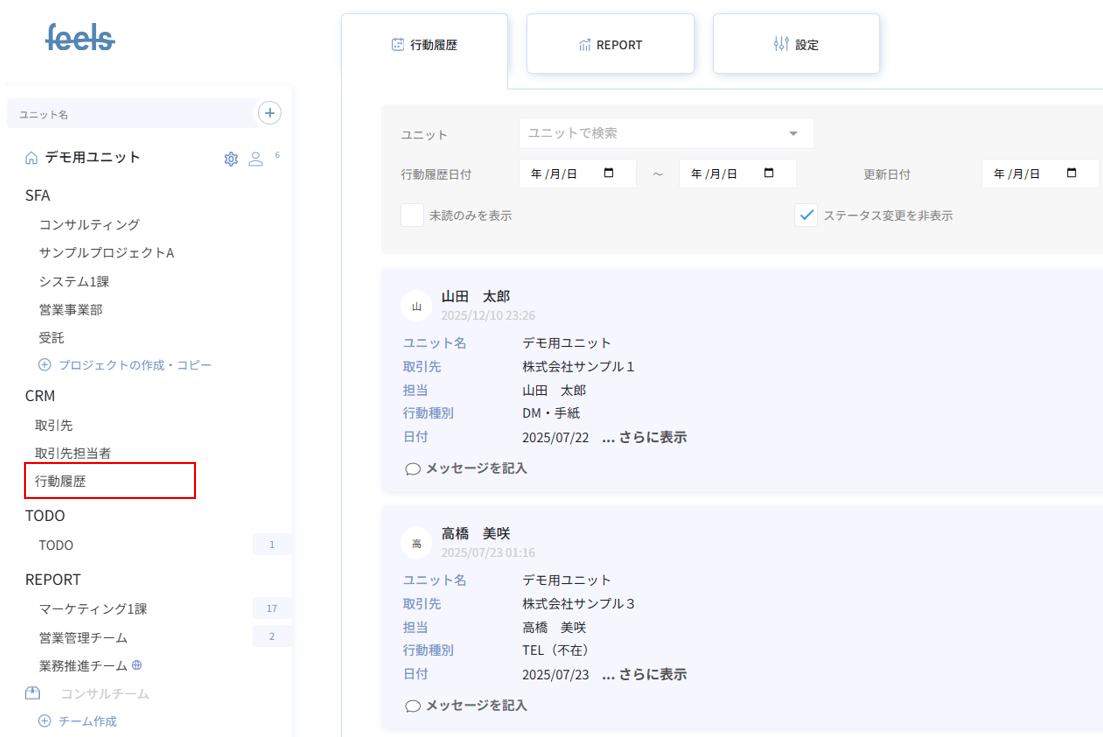Click the unit members person icon
Viewport: 1103px width, 737px height.
coord(256,159)
